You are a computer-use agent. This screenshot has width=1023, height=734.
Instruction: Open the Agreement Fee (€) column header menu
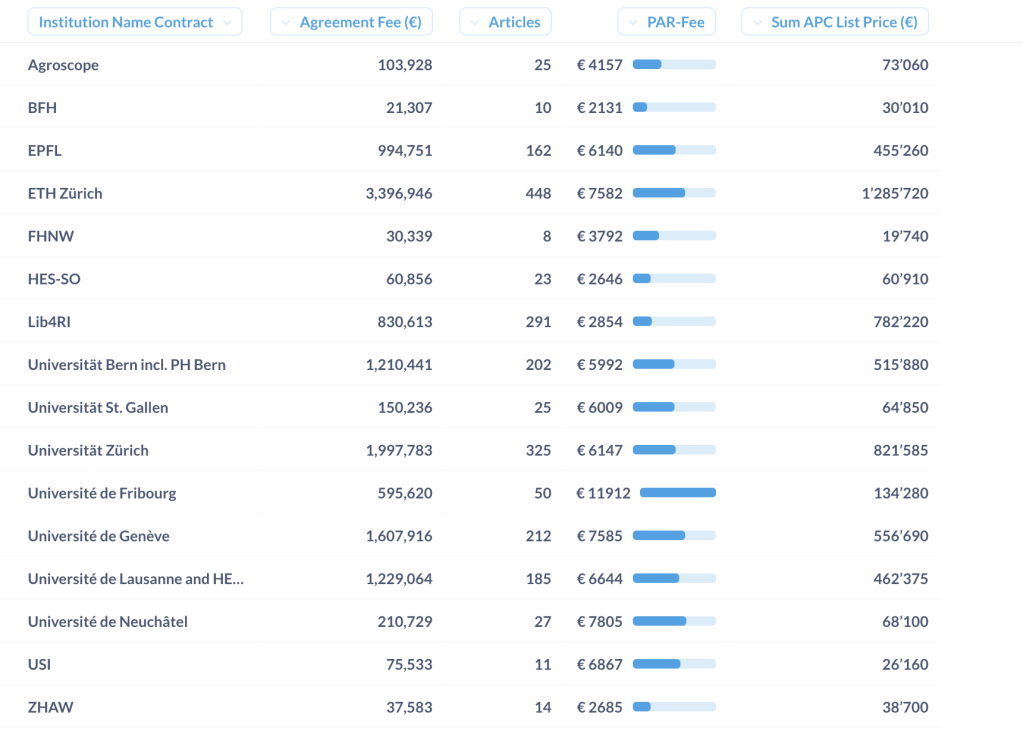coord(351,22)
